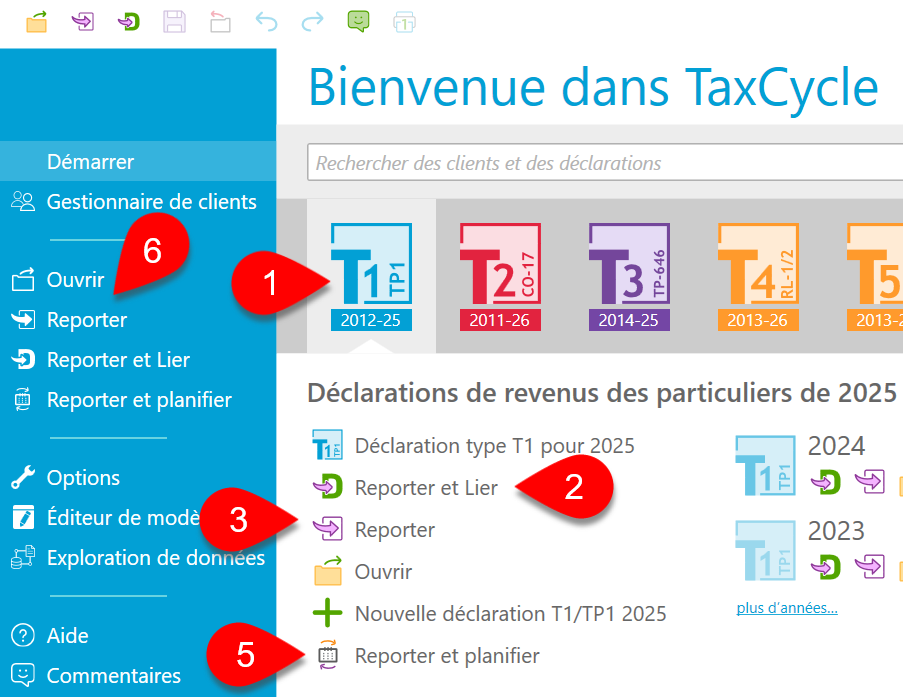Click the green smiley feedback toolbar icon
The width and height of the screenshot is (903, 697).
click(x=358, y=22)
